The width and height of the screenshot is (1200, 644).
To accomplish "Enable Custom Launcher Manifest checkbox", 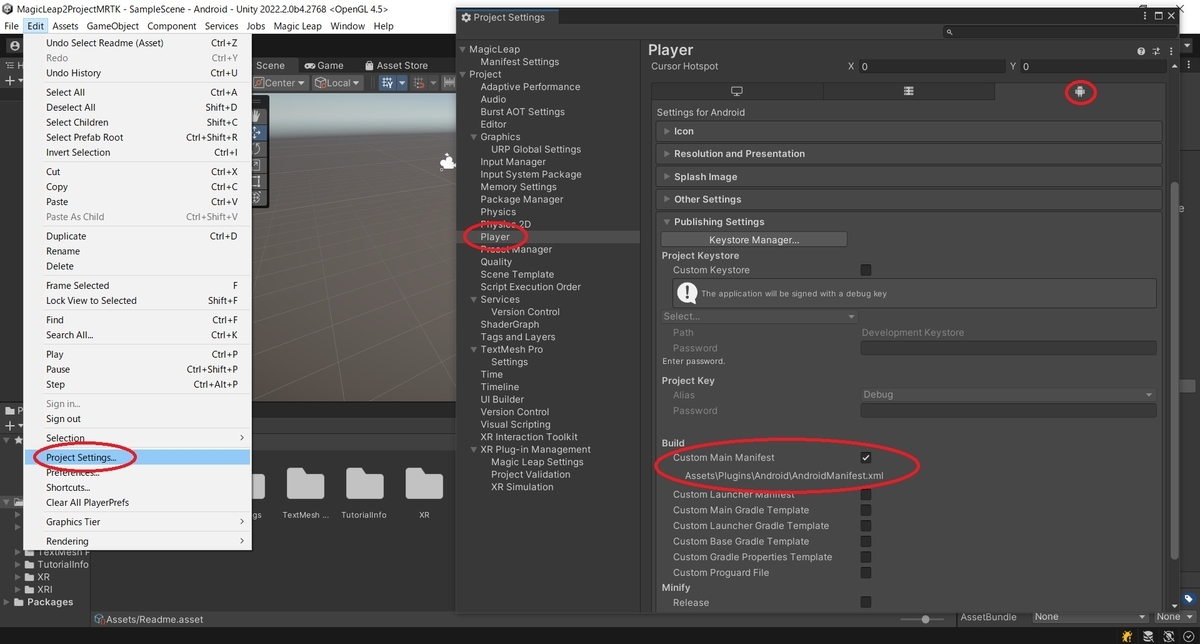I will point(866,494).
